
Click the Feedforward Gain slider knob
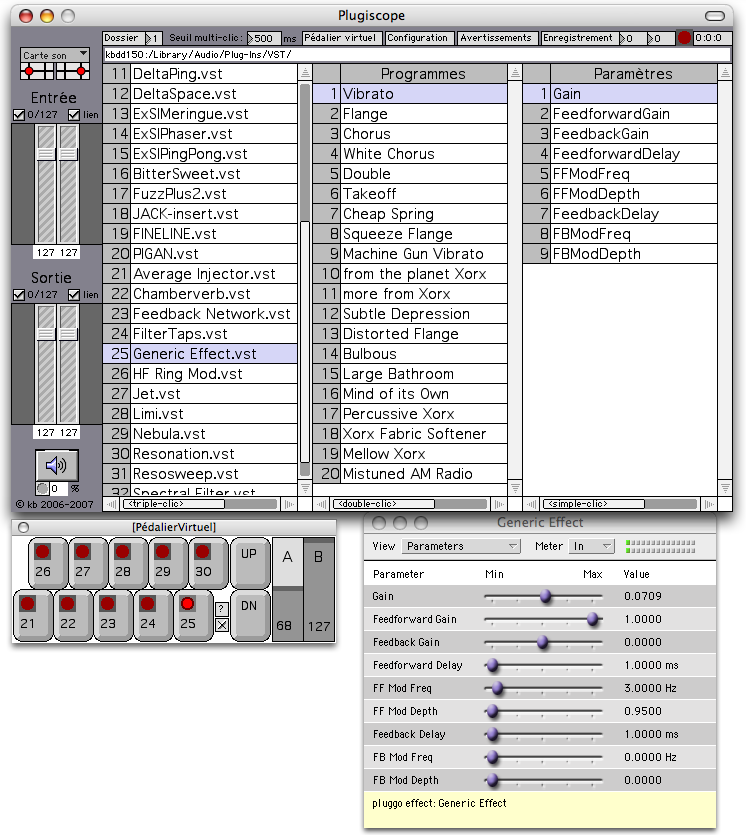tap(593, 619)
